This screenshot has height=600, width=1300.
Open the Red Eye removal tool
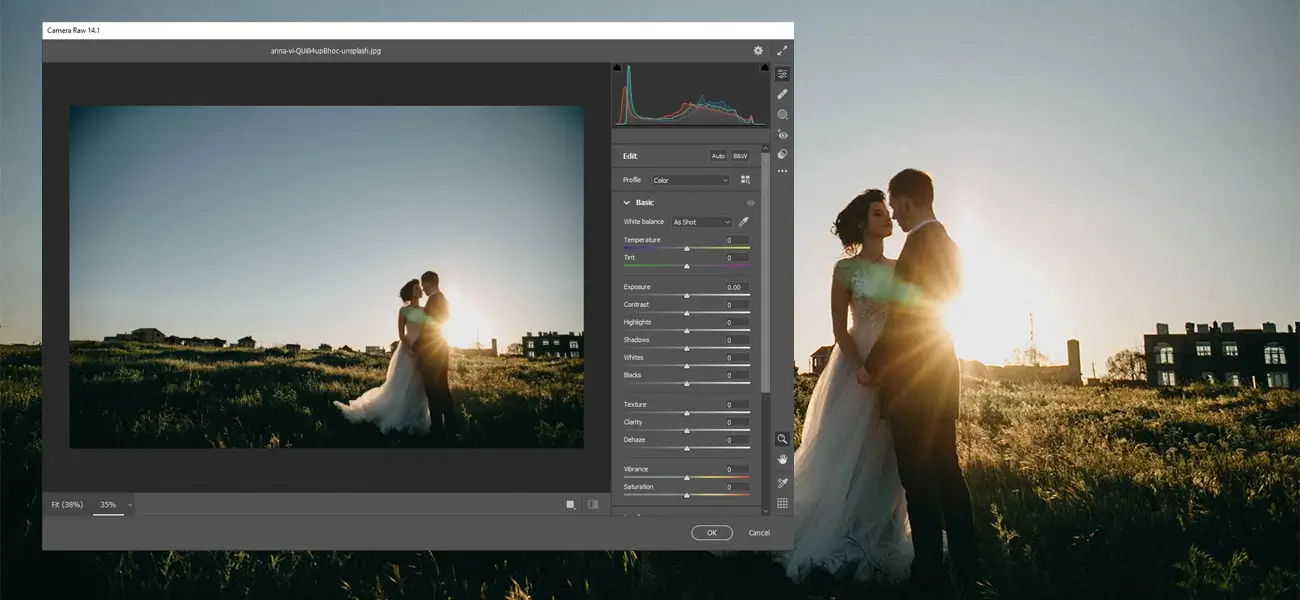click(x=782, y=134)
